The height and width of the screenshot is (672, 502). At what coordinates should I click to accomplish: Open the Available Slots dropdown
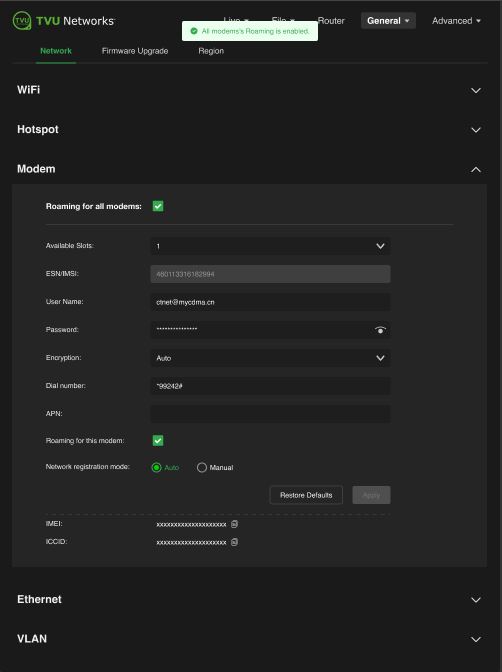(270, 246)
